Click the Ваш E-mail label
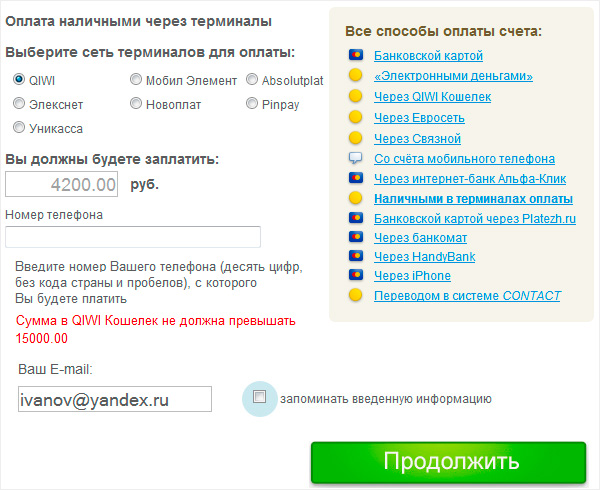The height and width of the screenshot is (490, 600). point(55,370)
